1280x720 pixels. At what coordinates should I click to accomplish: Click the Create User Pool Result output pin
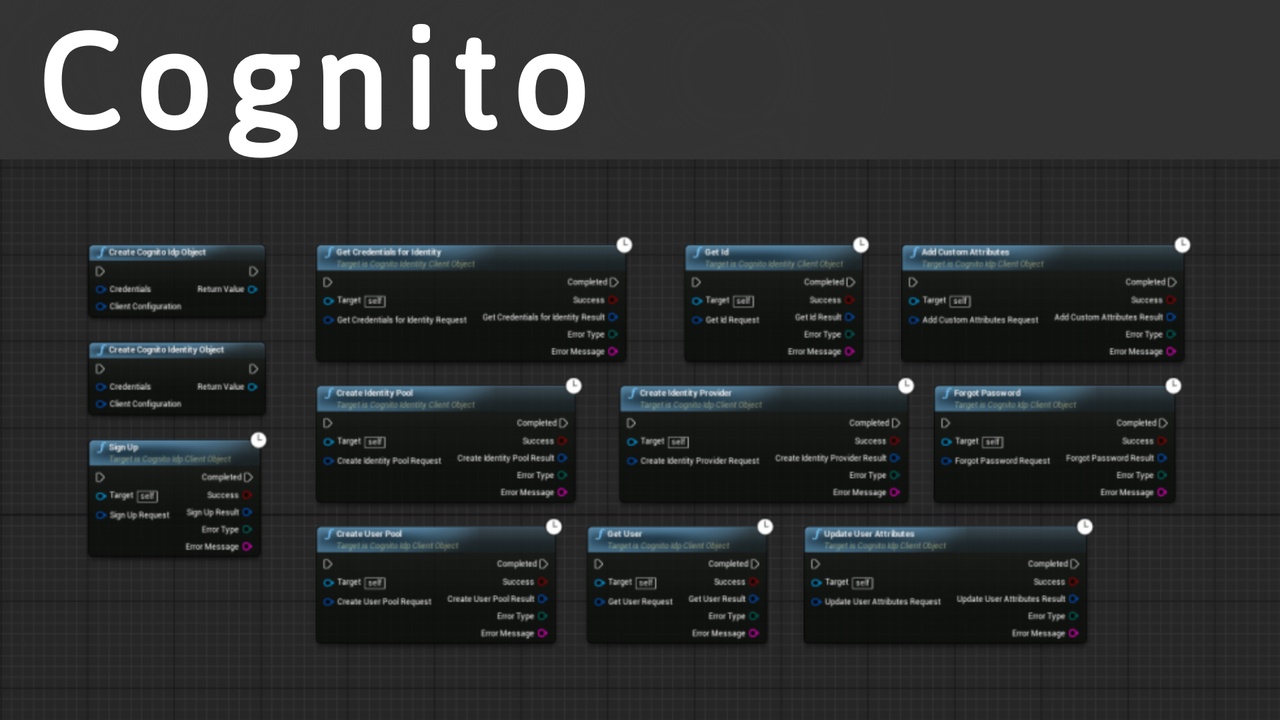click(542, 599)
